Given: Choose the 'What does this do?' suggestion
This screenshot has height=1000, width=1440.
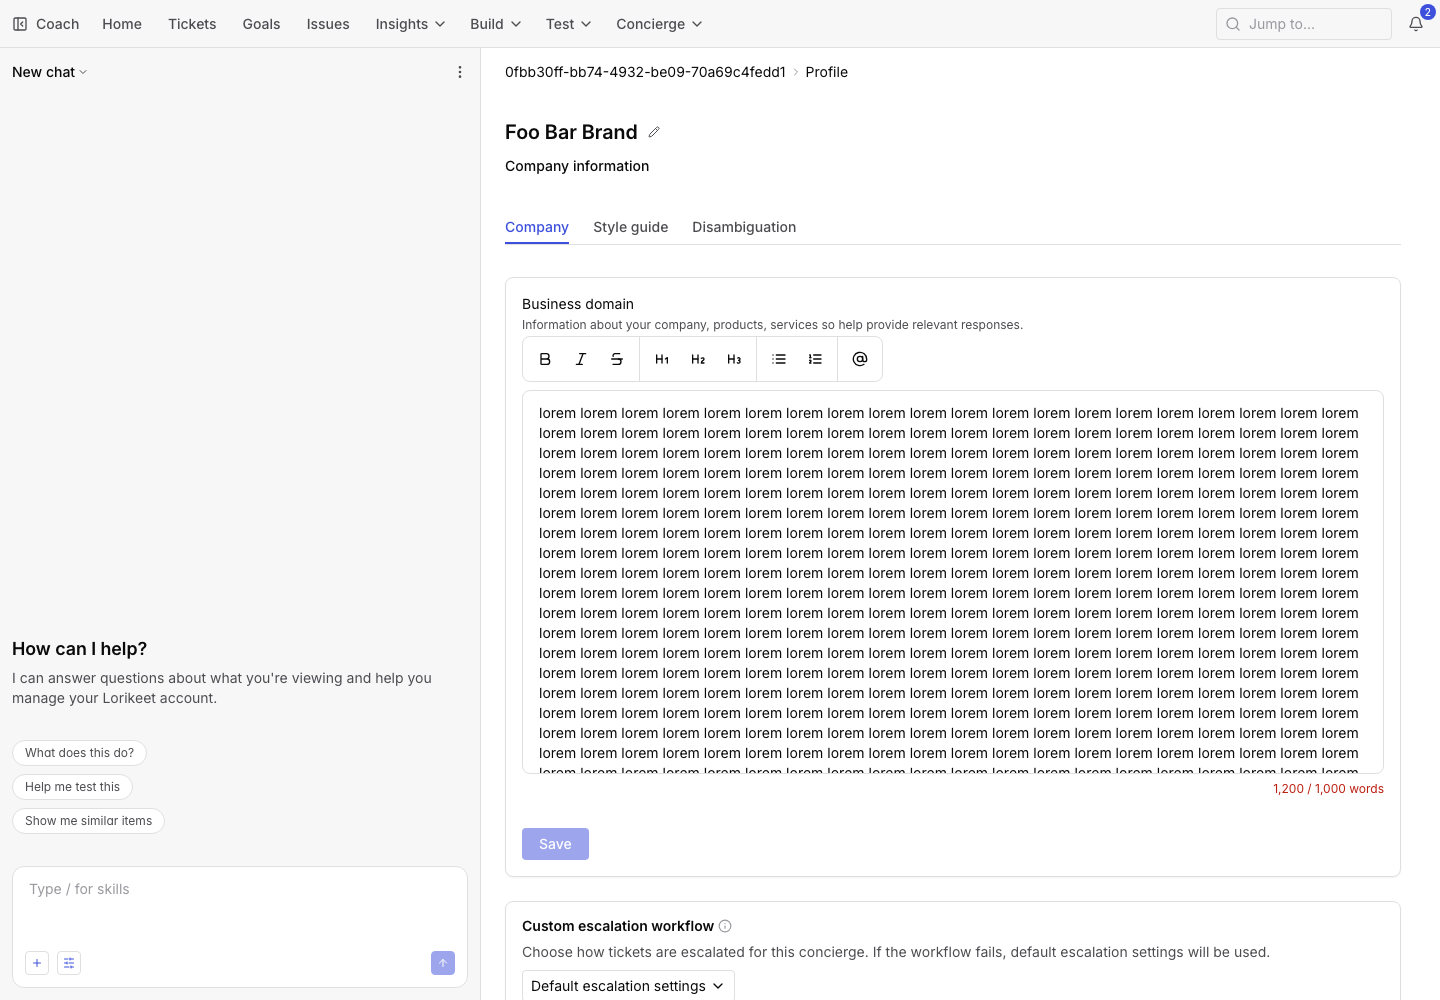Looking at the screenshot, I should (79, 753).
